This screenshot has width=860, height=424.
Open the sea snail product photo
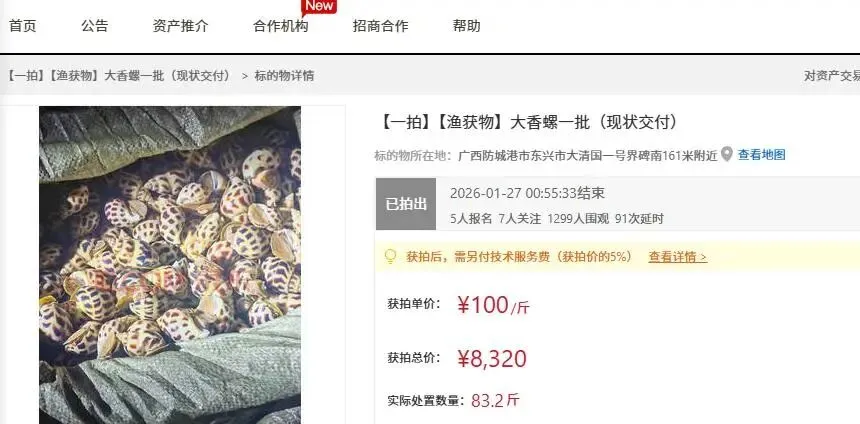click(170, 265)
